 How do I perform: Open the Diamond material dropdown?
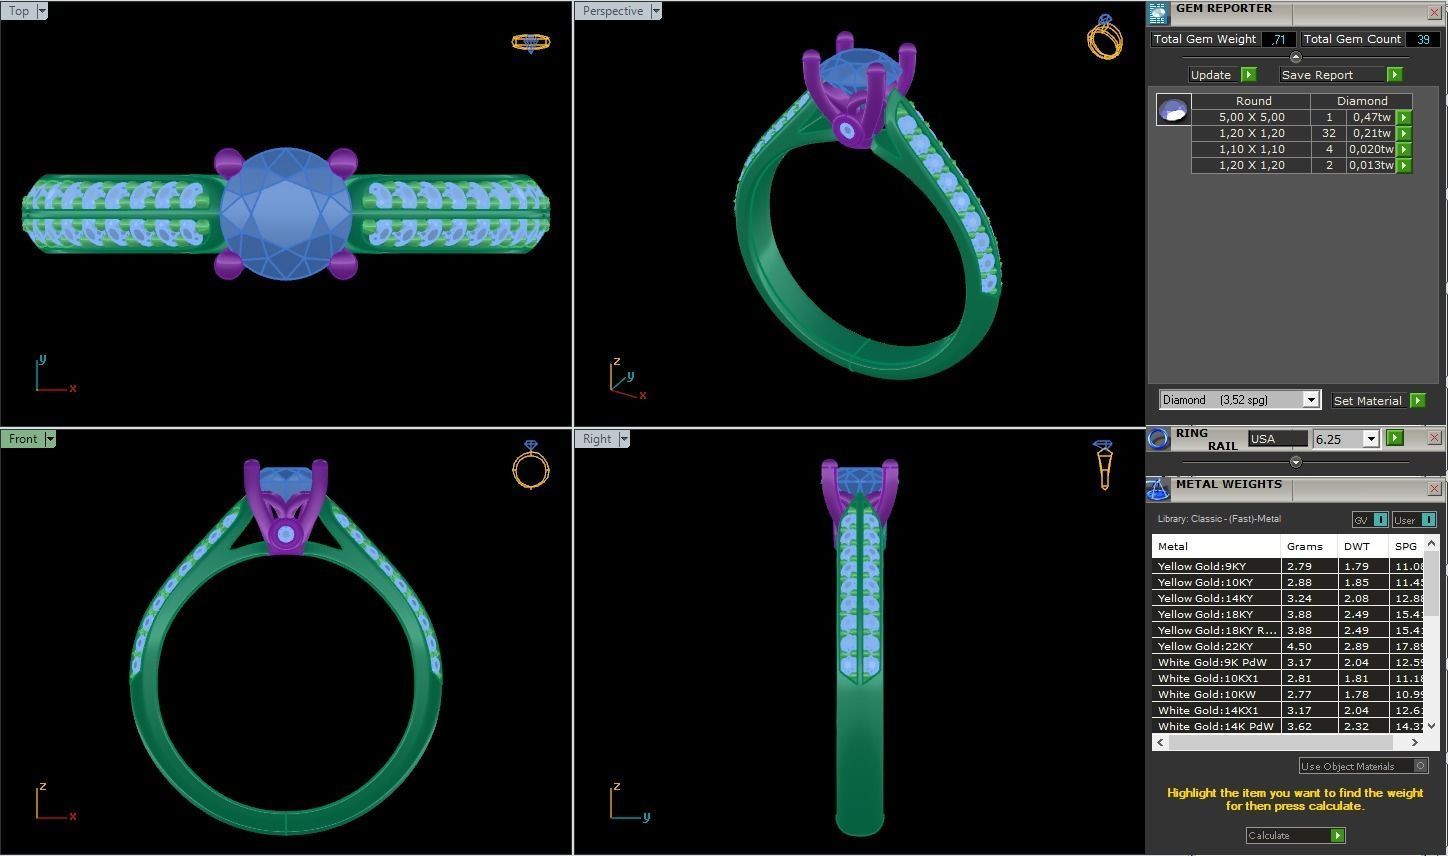1310,400
